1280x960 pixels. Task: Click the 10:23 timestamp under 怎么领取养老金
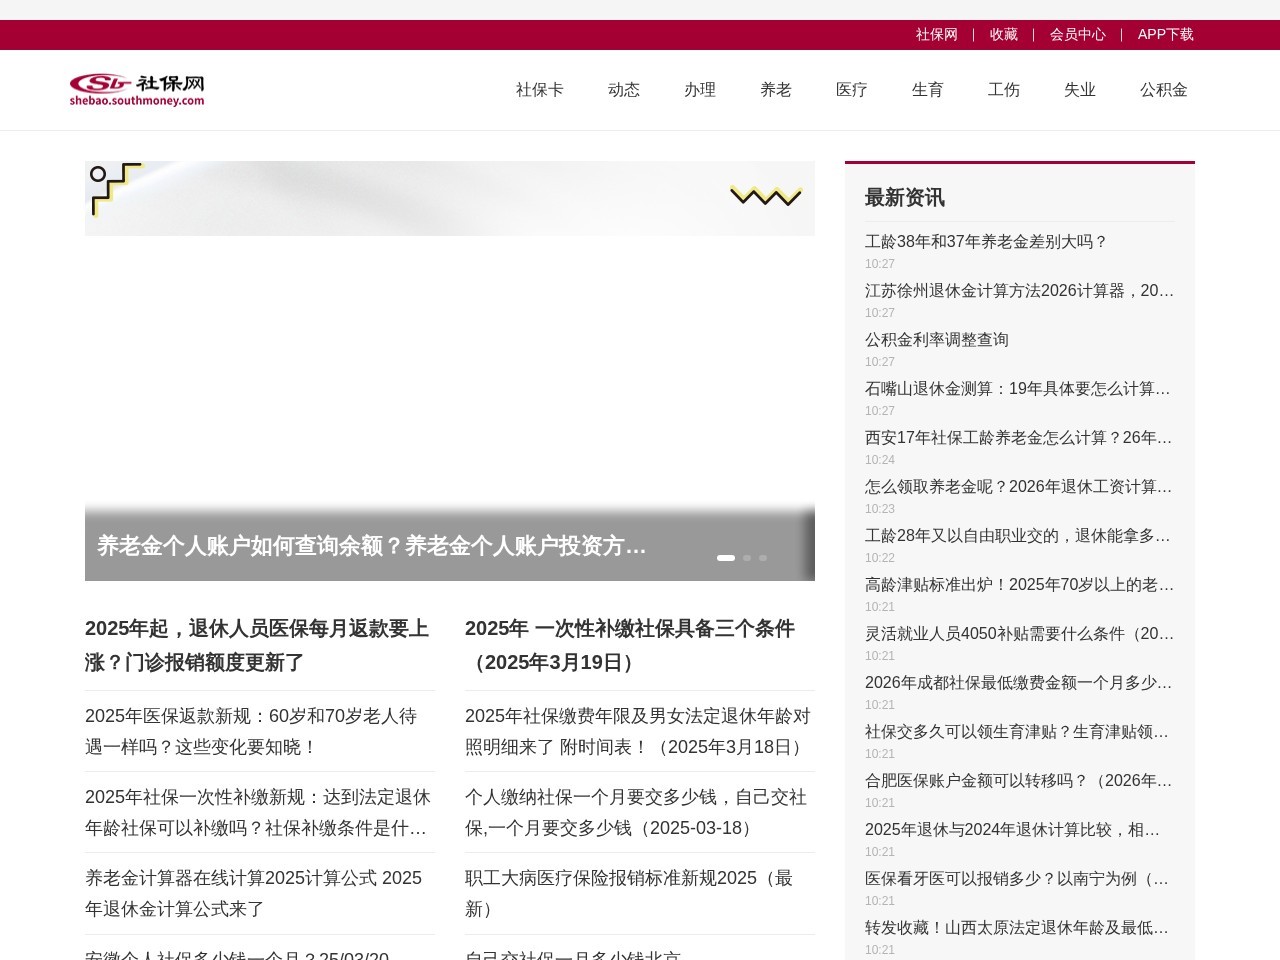pos(880,509)
